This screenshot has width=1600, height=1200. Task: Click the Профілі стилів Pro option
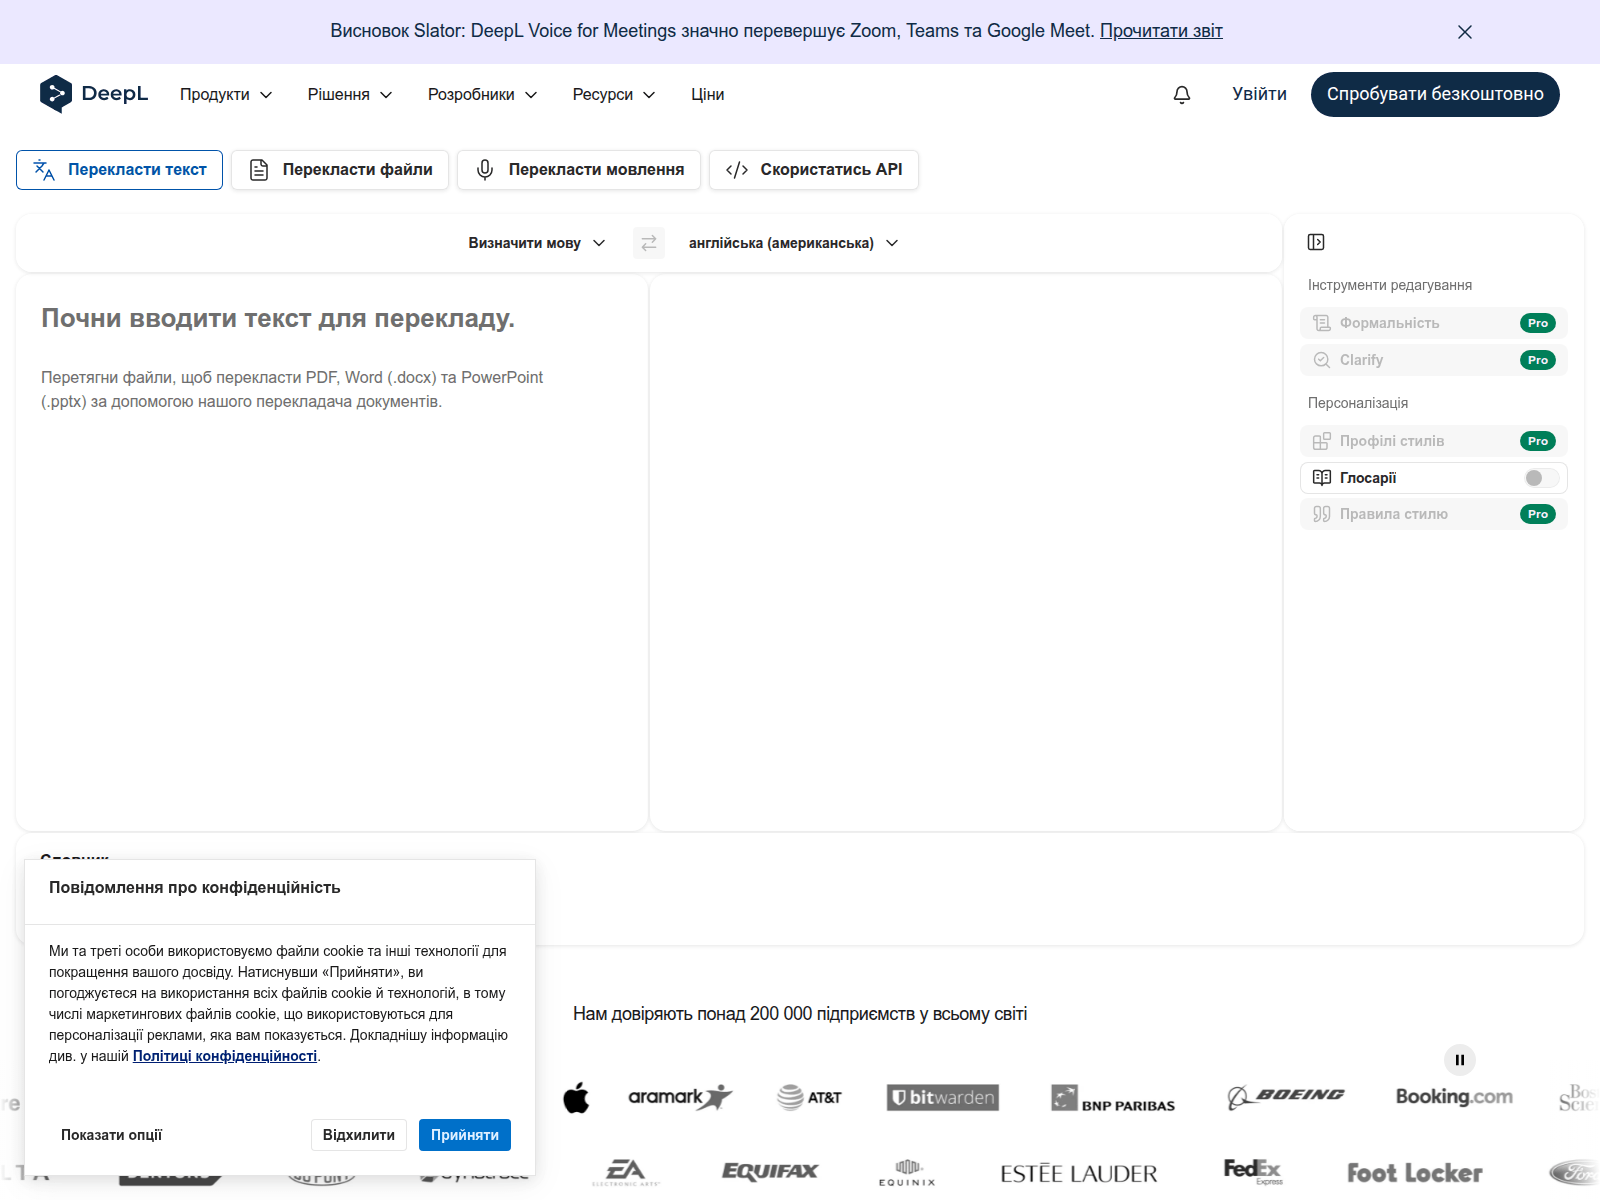tap(1434, 441)
